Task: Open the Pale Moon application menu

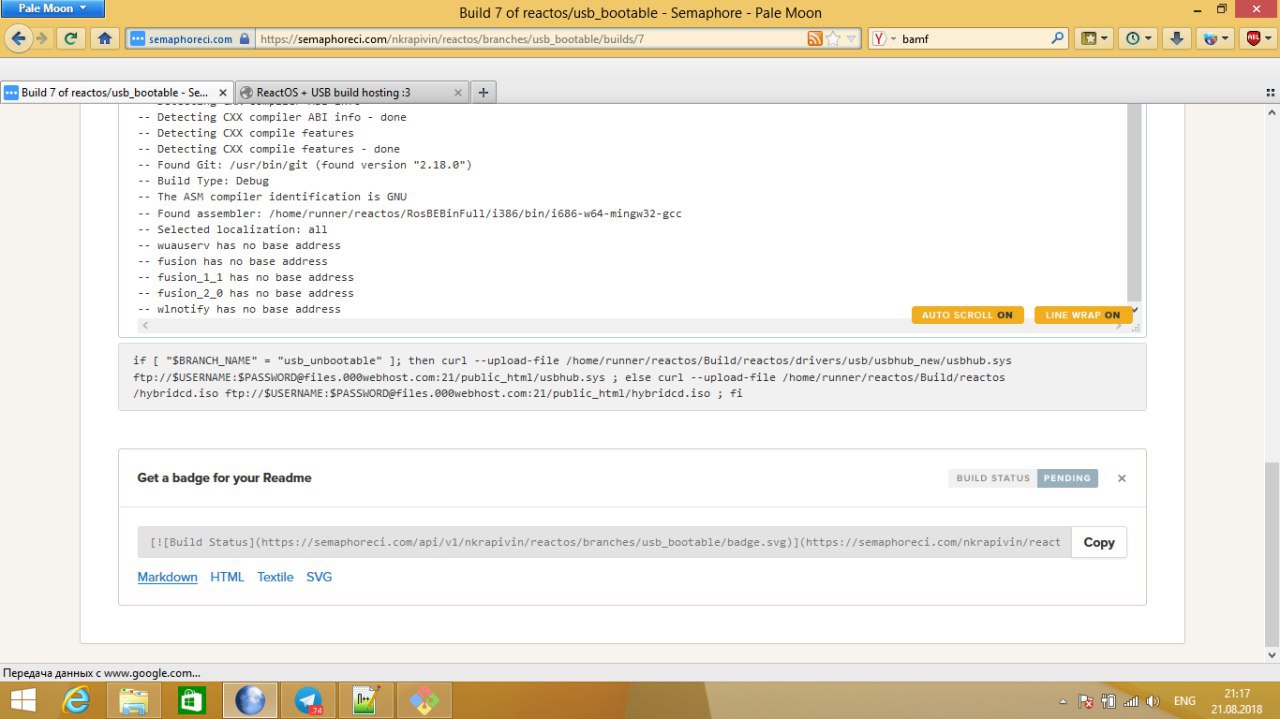Action: pos(53,8)
